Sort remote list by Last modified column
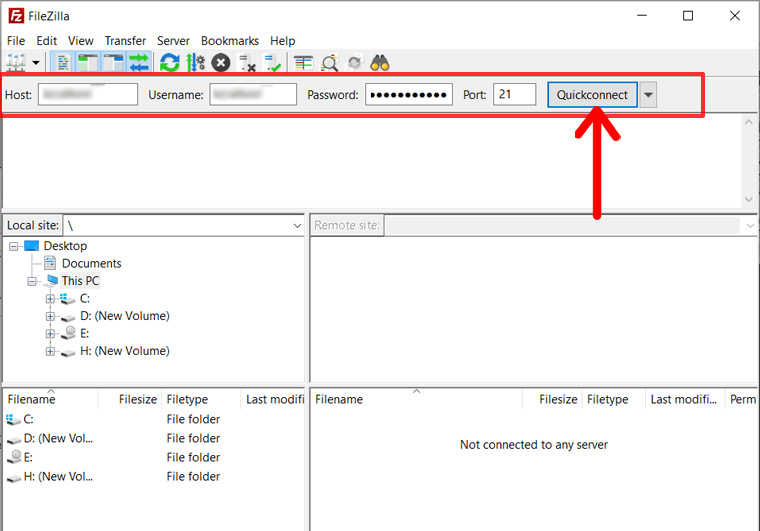760x531 pixels. [684, 399]
